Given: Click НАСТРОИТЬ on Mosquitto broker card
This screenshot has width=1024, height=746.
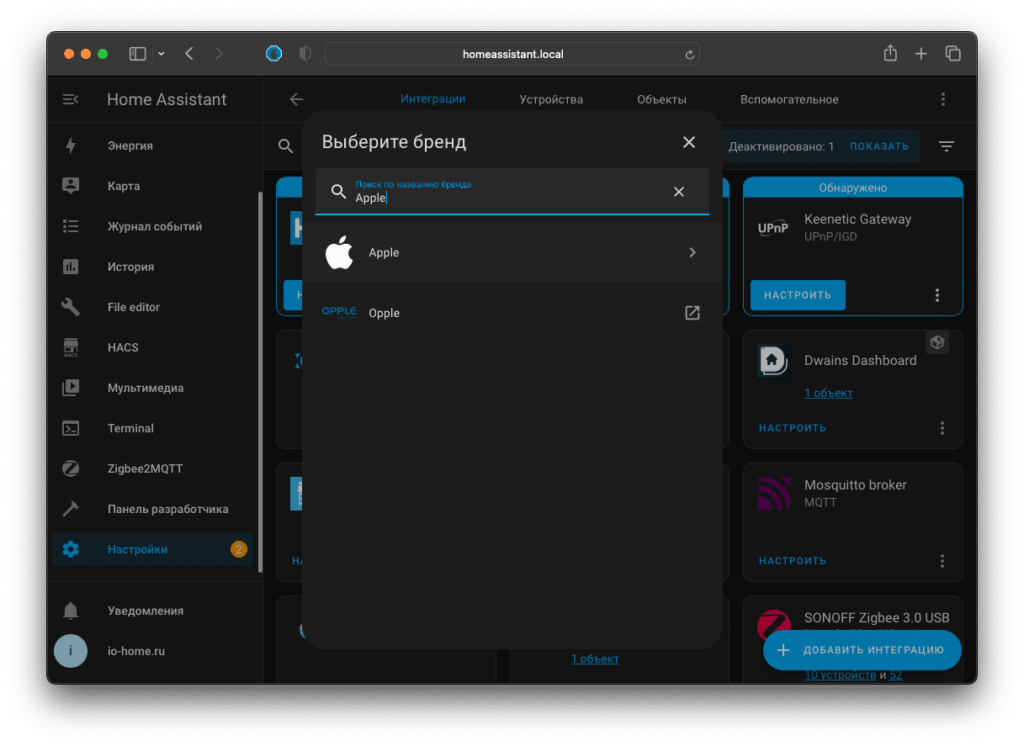Looking at the screenshot, I should (x=792, y=560).
